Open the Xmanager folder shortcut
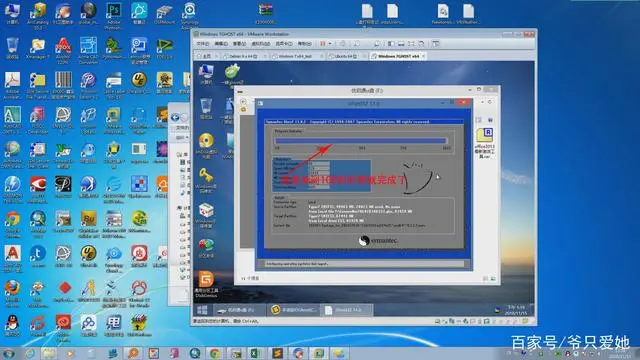Image resolution: width=640 pixels, height=360 pixels. click(x=38, y=48)
